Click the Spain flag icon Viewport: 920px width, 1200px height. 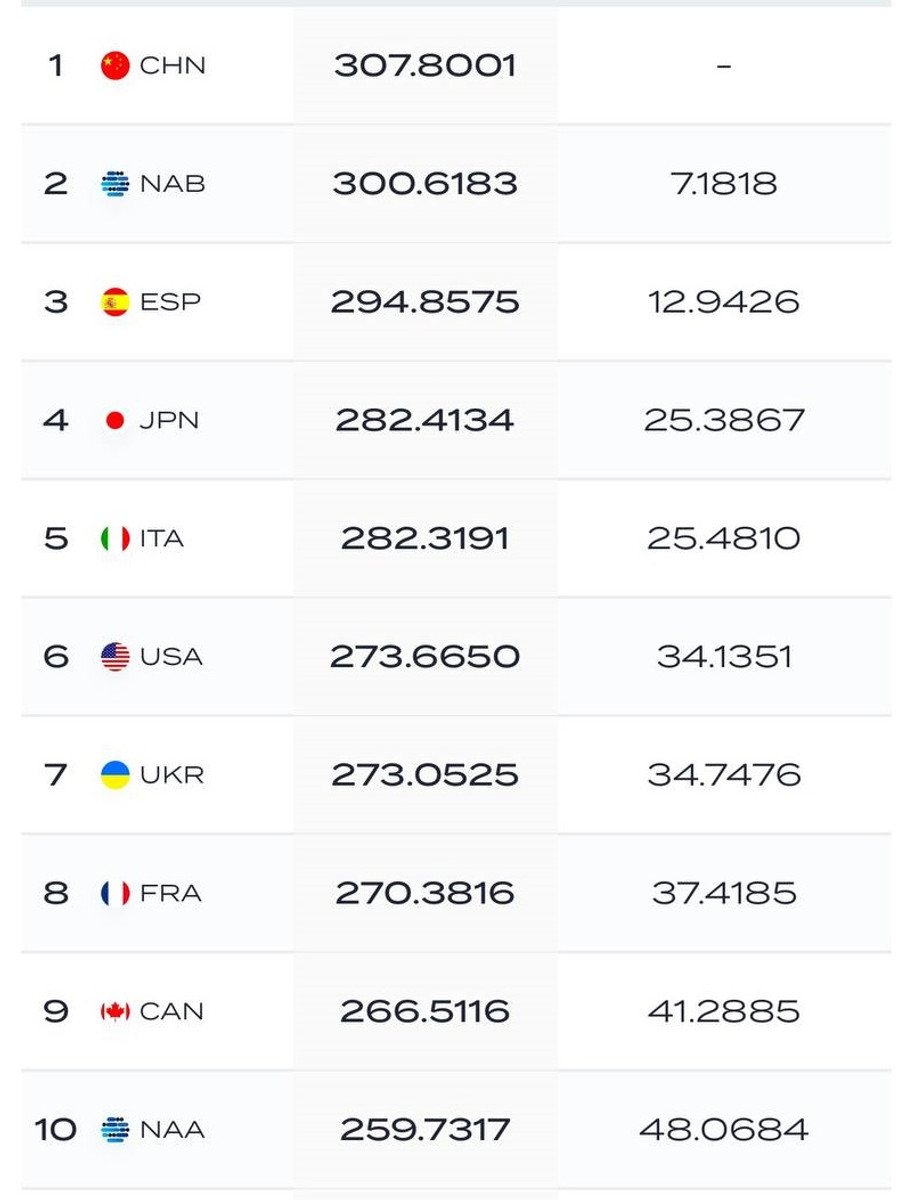click(x=115, y=302)
